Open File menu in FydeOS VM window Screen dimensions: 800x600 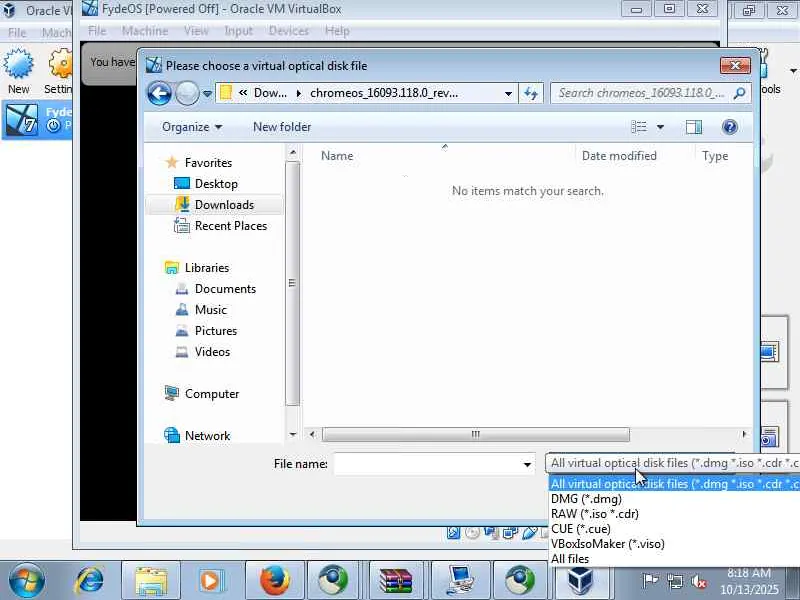97,31
